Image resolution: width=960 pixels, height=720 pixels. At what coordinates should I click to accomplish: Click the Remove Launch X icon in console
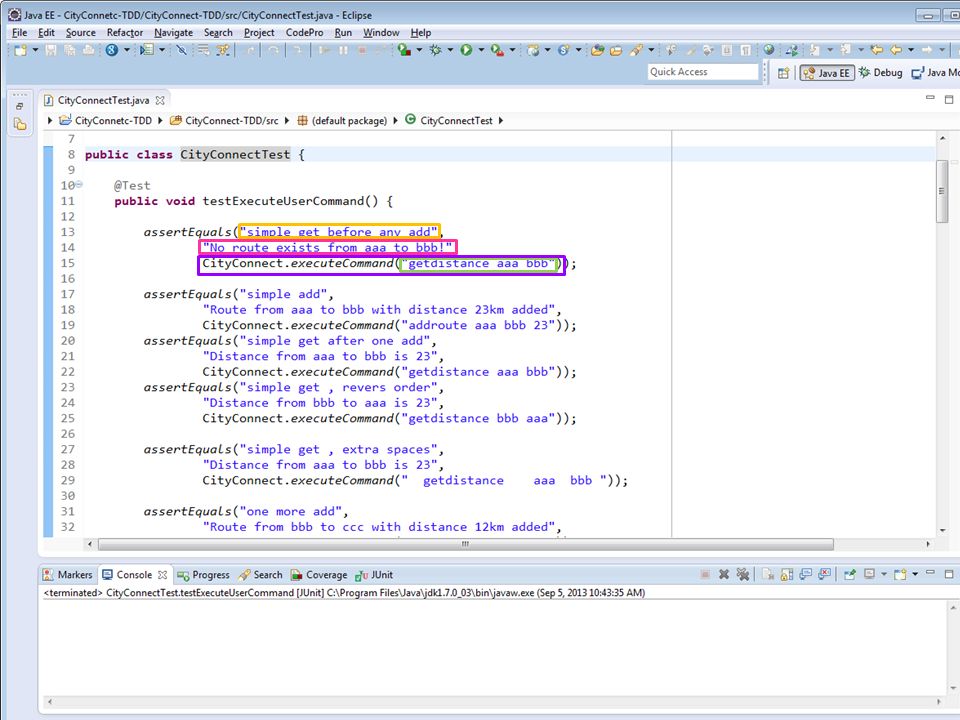(724, 574)
